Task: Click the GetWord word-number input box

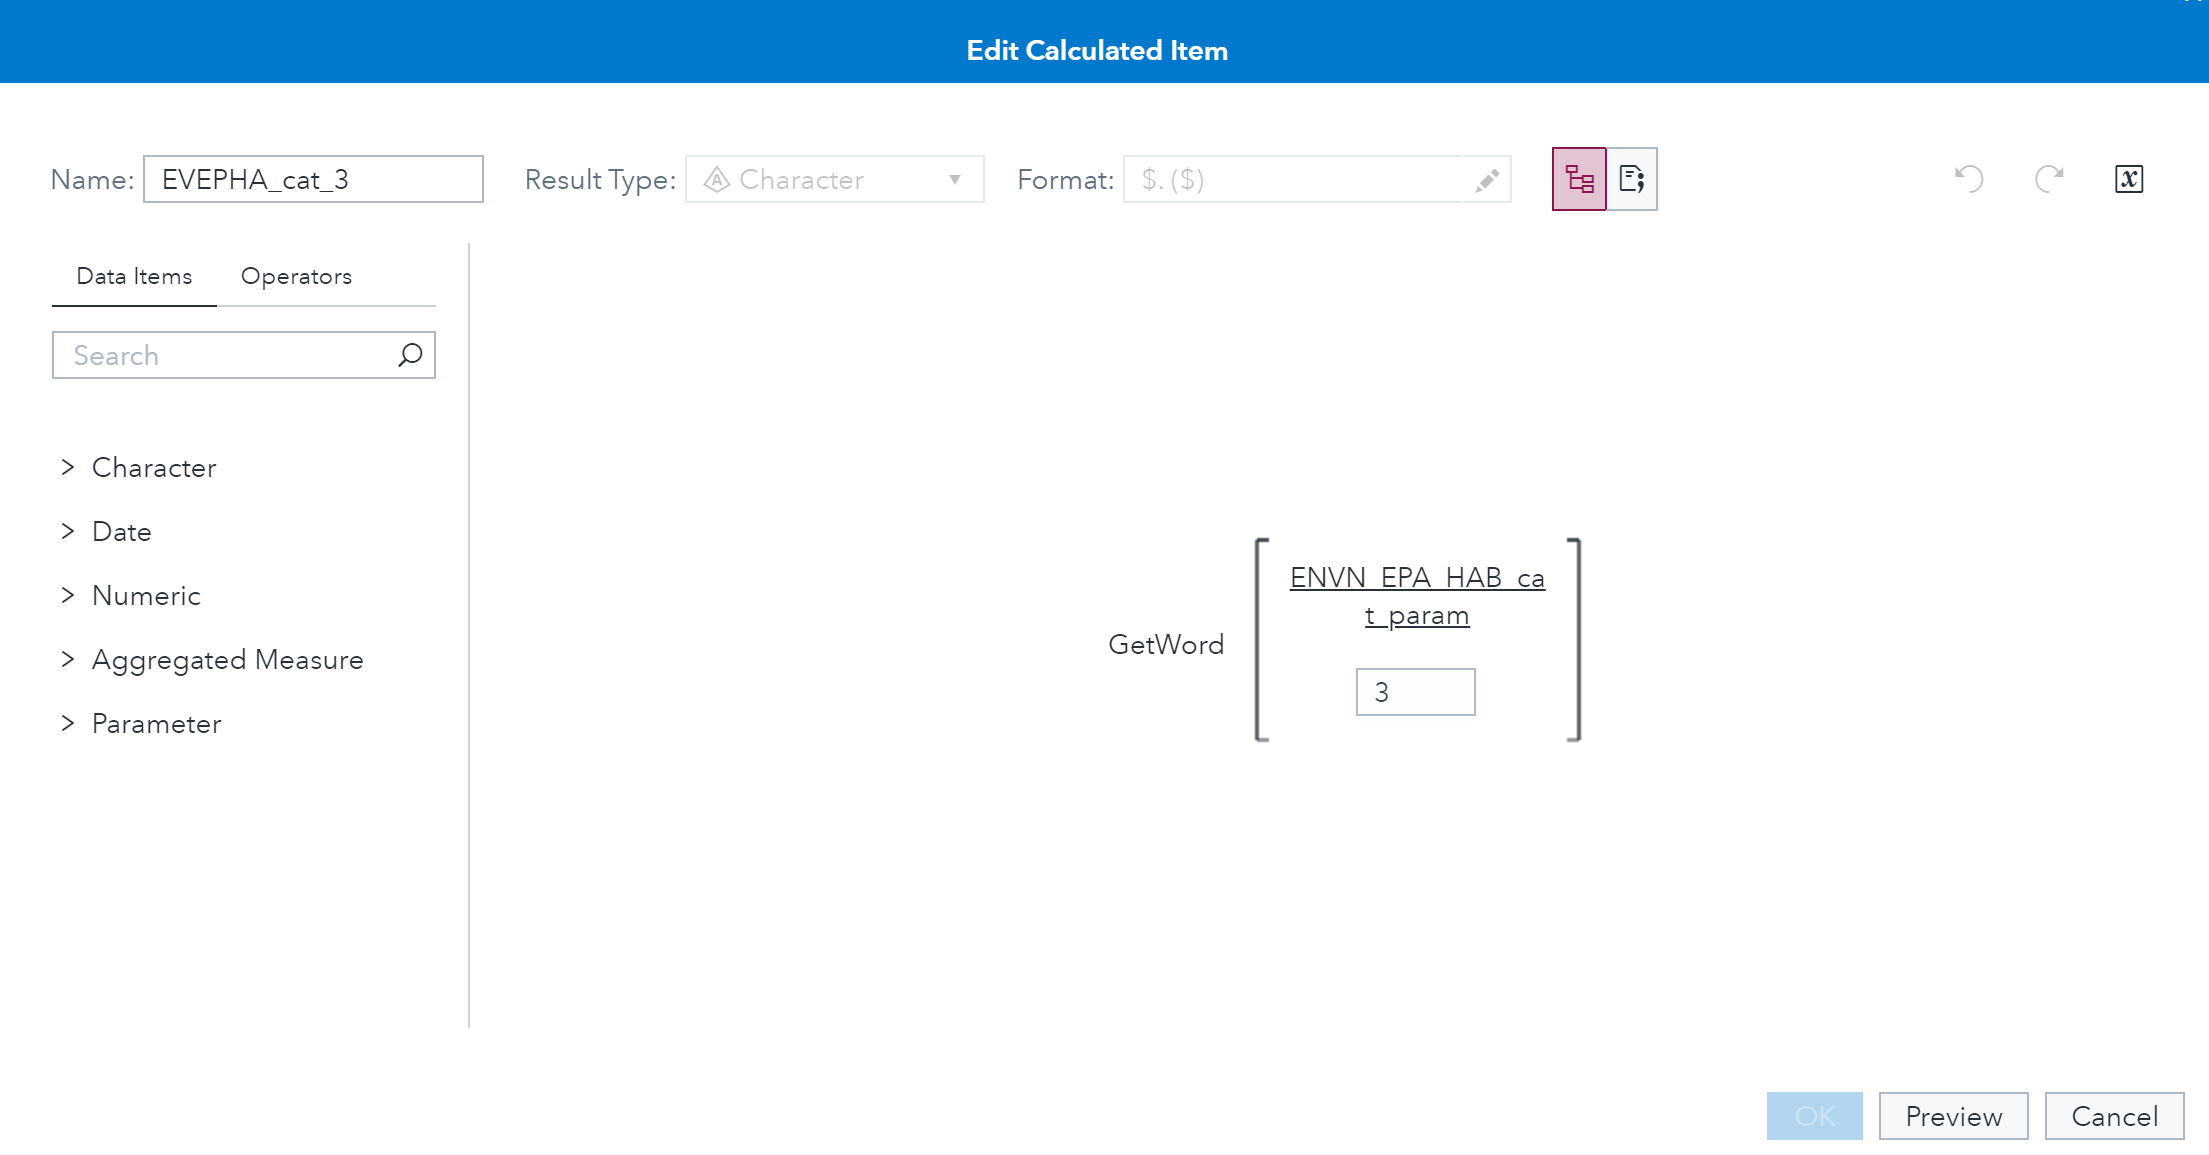Action: click(1415, 692)
